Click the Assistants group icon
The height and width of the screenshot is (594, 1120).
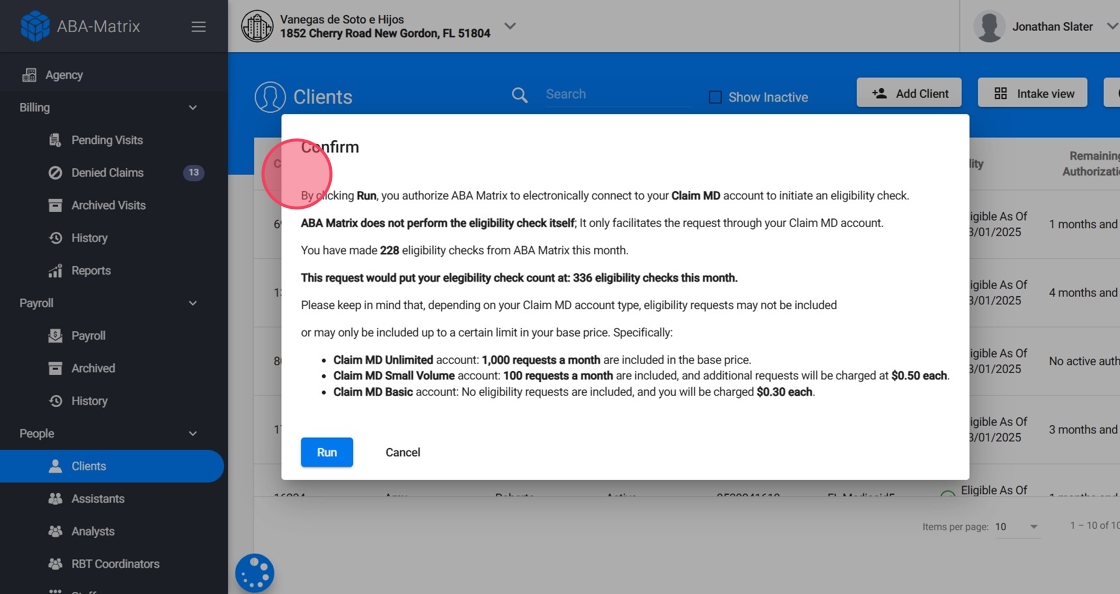coord(55,499)
